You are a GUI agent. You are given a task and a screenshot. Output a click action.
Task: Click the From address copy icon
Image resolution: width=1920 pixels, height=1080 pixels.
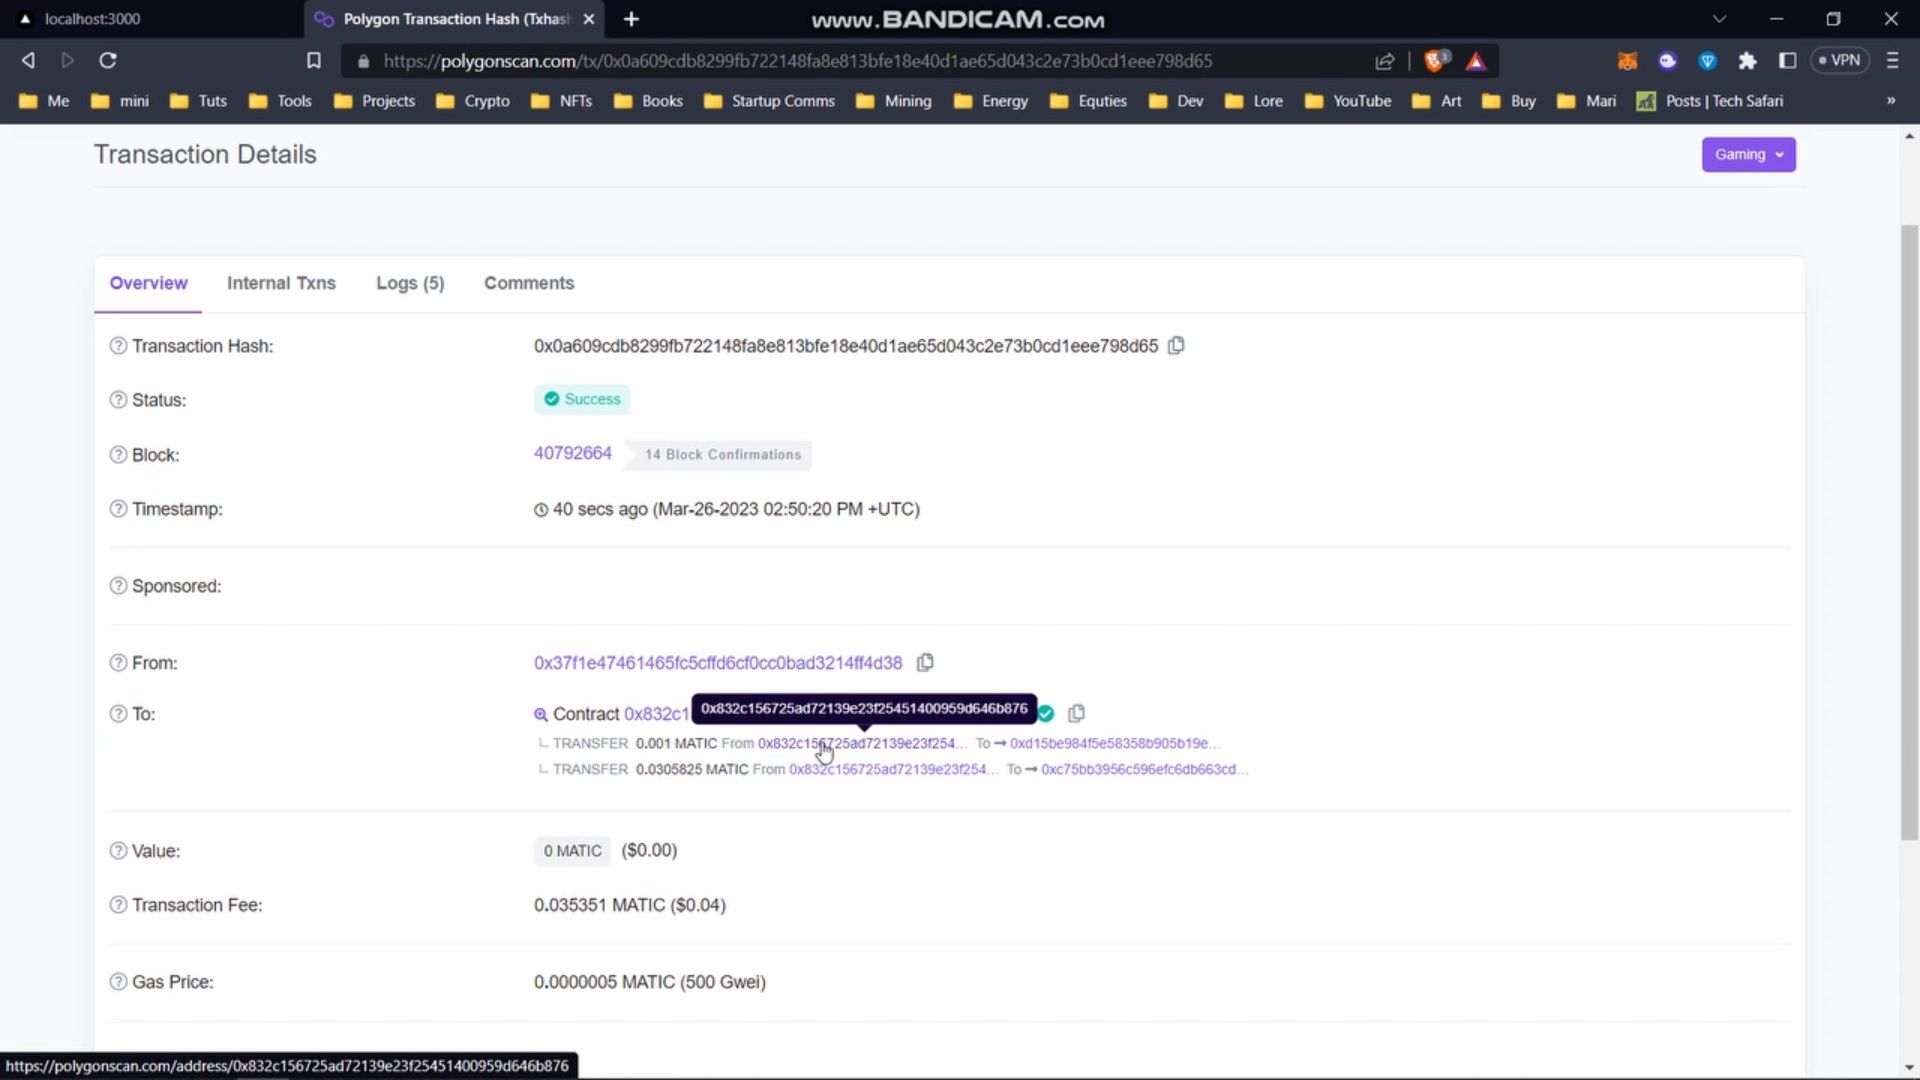926,663
